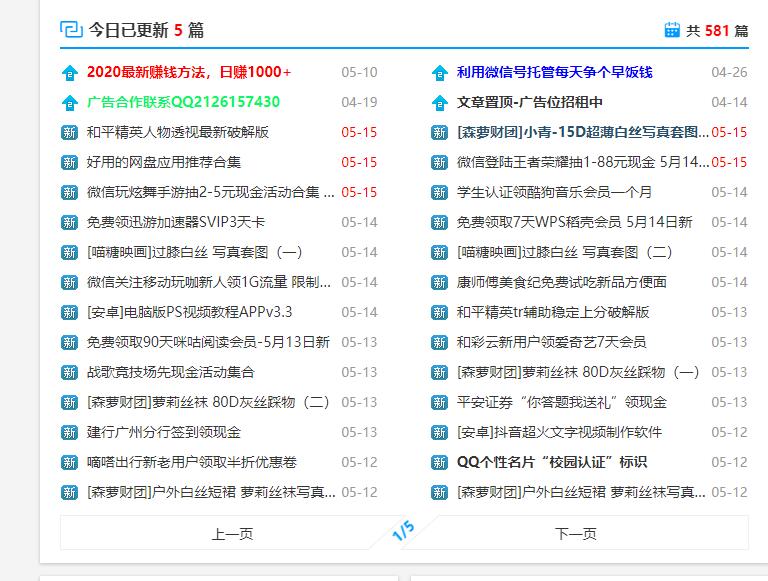Click date 04-26 on the 利用微信号托管 row
The image size is (768, 581).
(x=729, y=72)
